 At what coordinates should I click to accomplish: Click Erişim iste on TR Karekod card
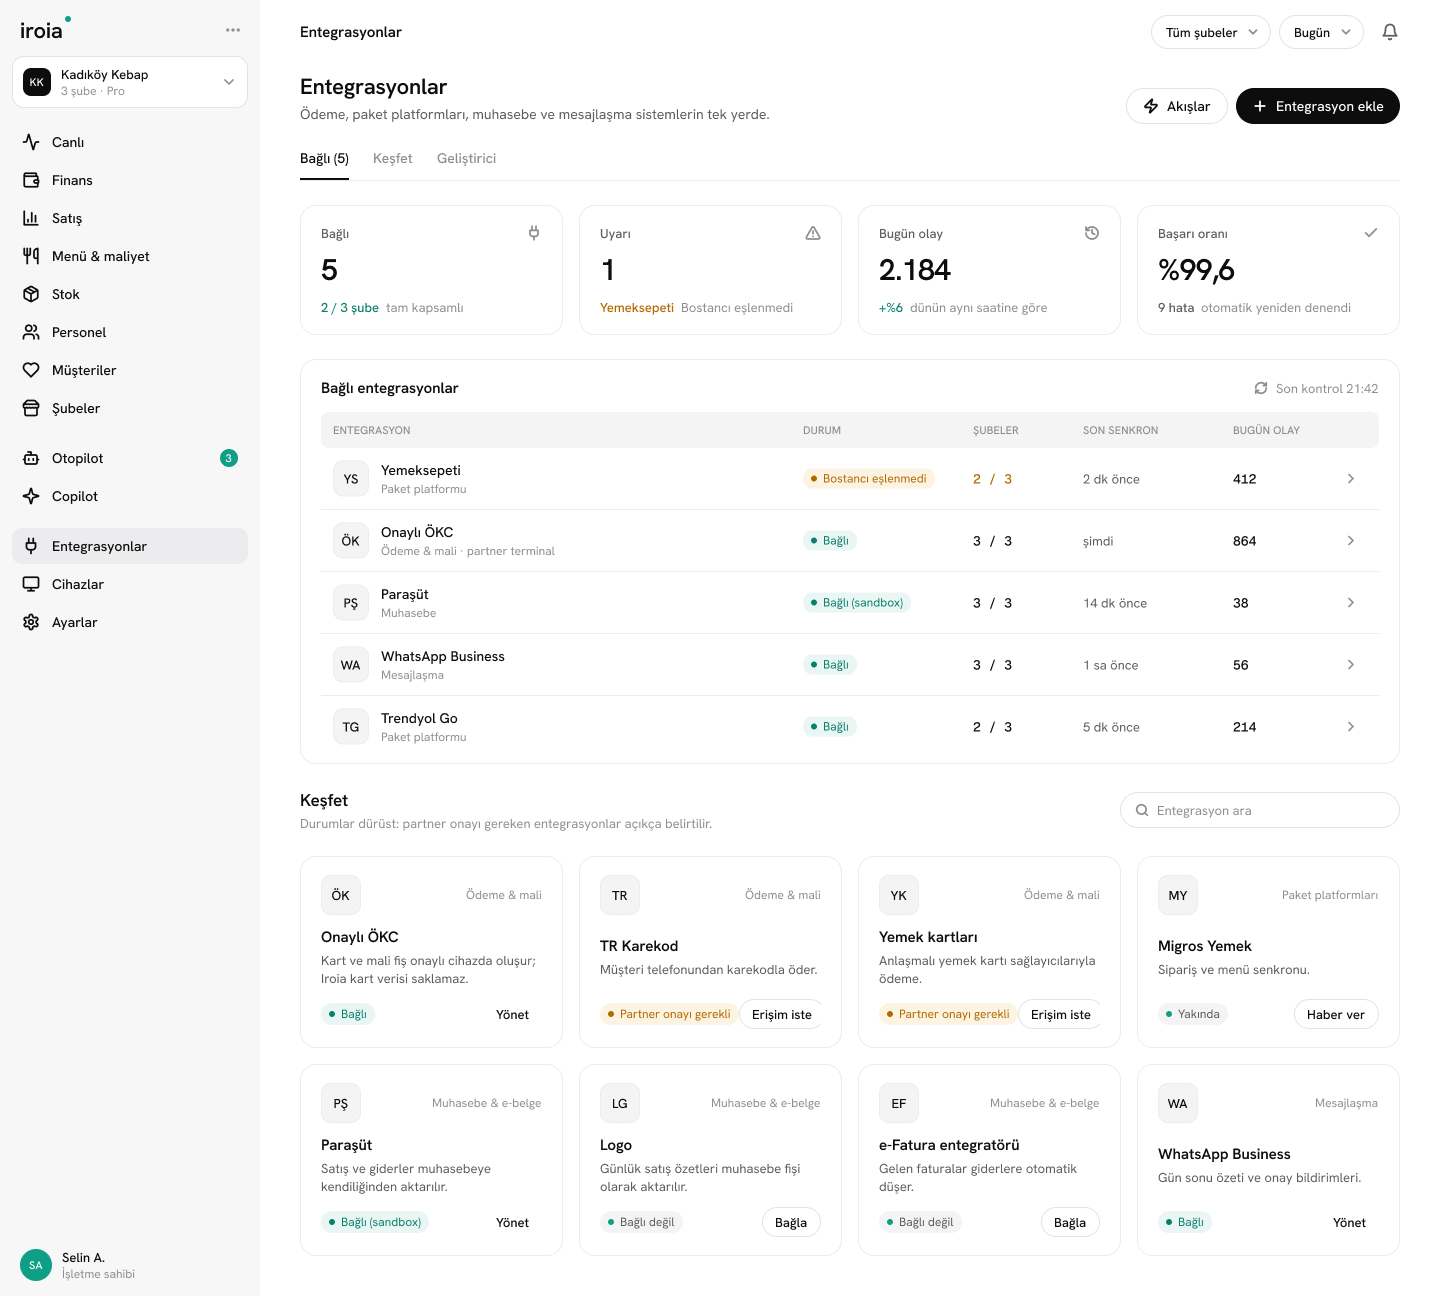(x=781, y=1014)
